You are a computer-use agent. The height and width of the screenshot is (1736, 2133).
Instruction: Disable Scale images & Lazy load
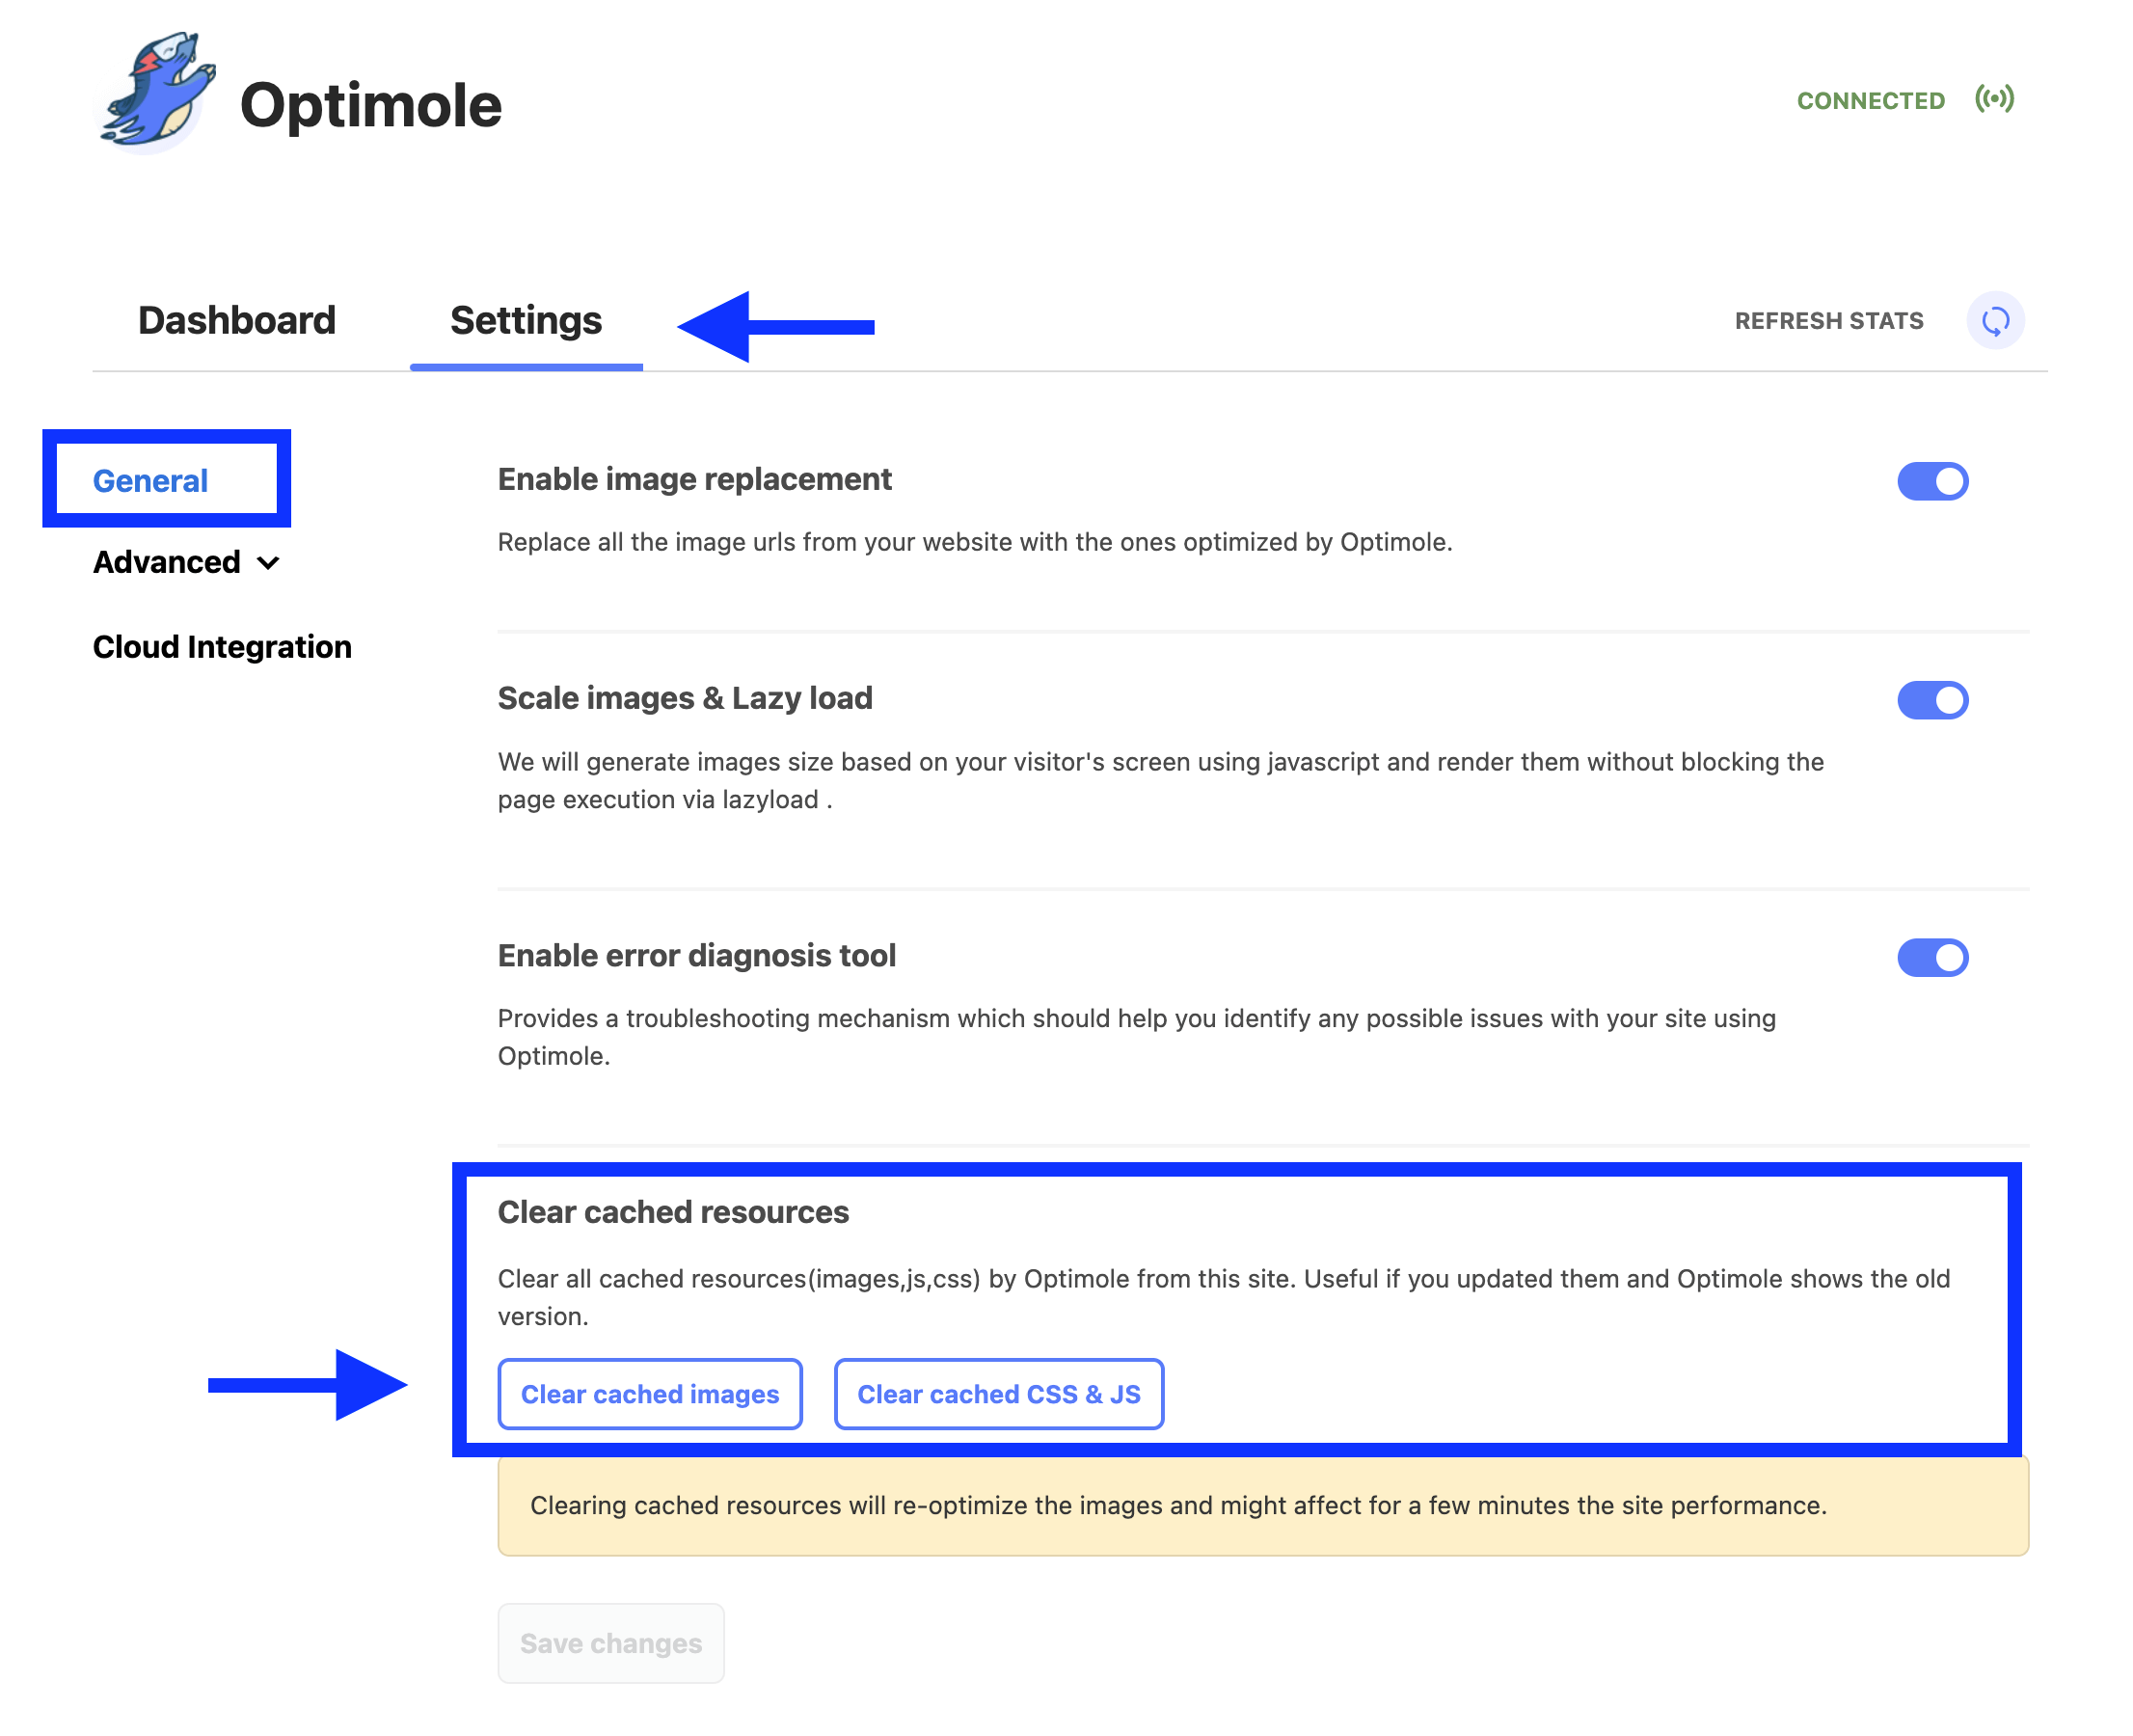tap(1931, 700)
